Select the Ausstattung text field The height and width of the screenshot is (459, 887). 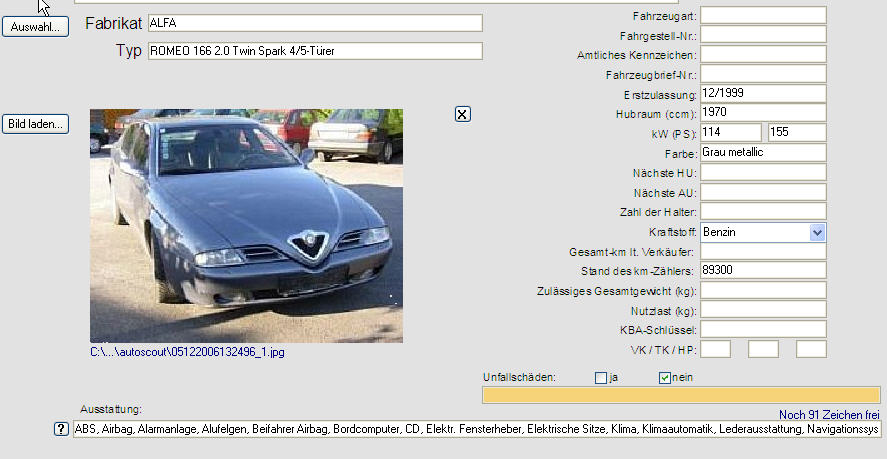coord(477,429)
